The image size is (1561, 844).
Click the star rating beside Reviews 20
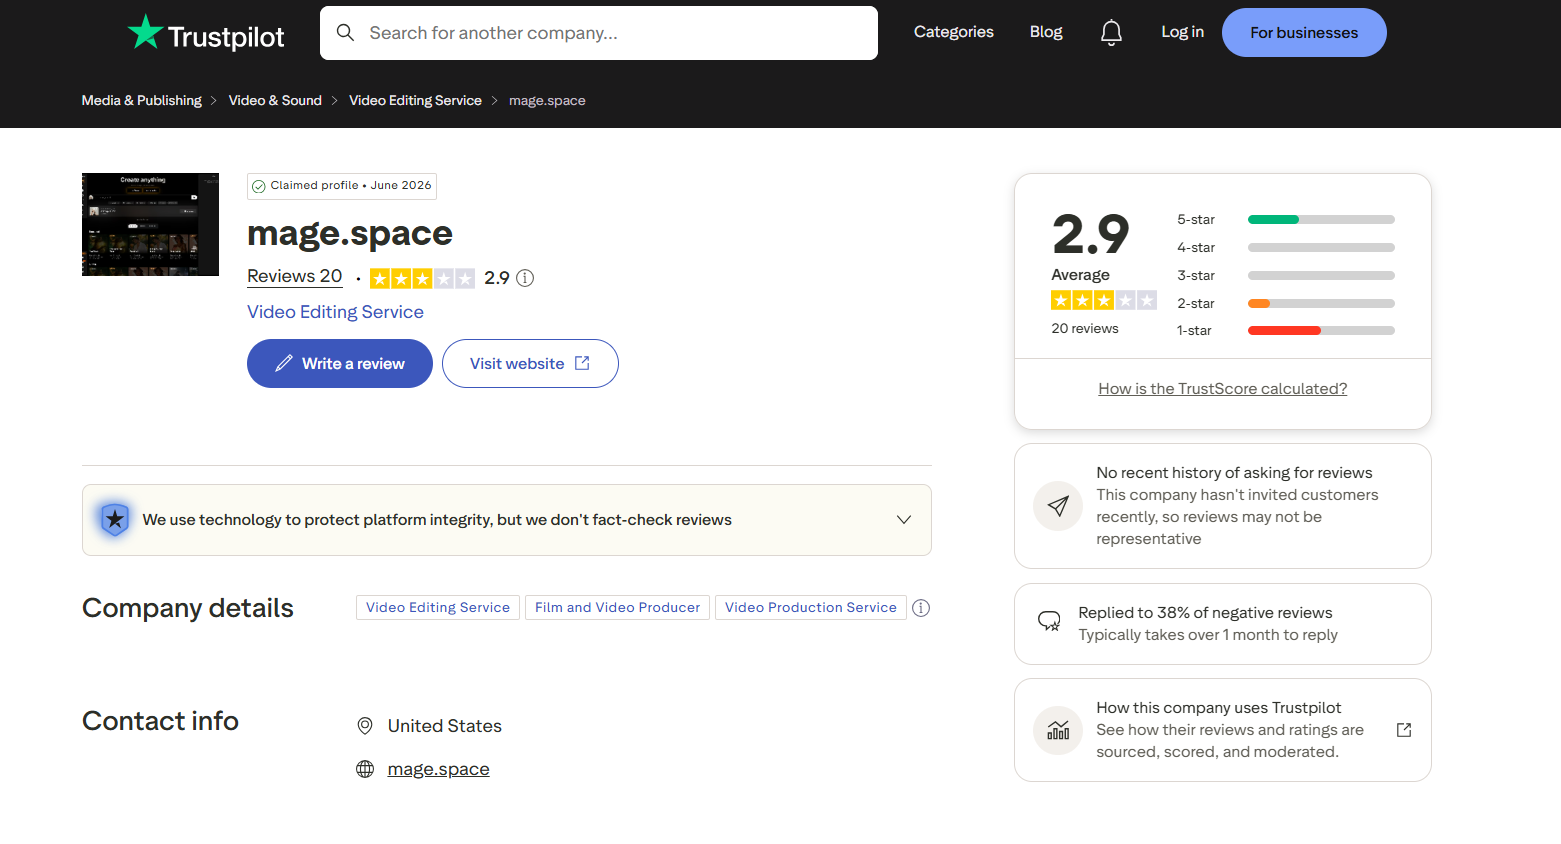422,279
